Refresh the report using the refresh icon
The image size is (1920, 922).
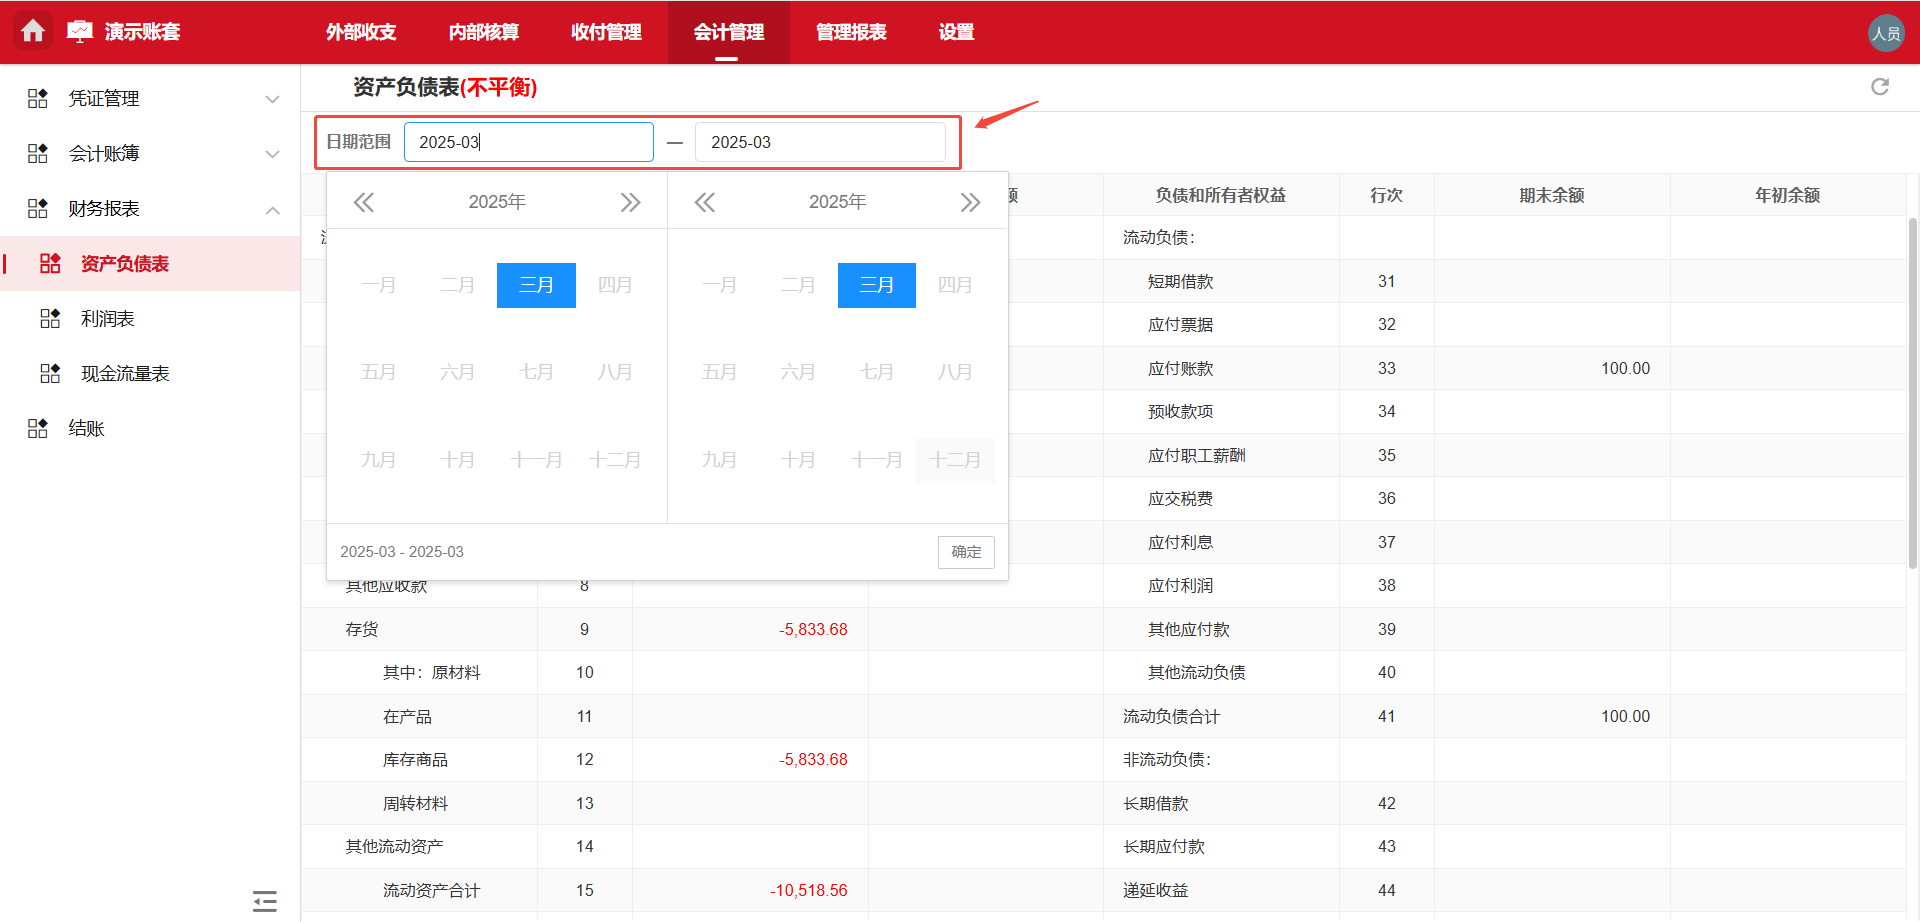coord(1881,87)
